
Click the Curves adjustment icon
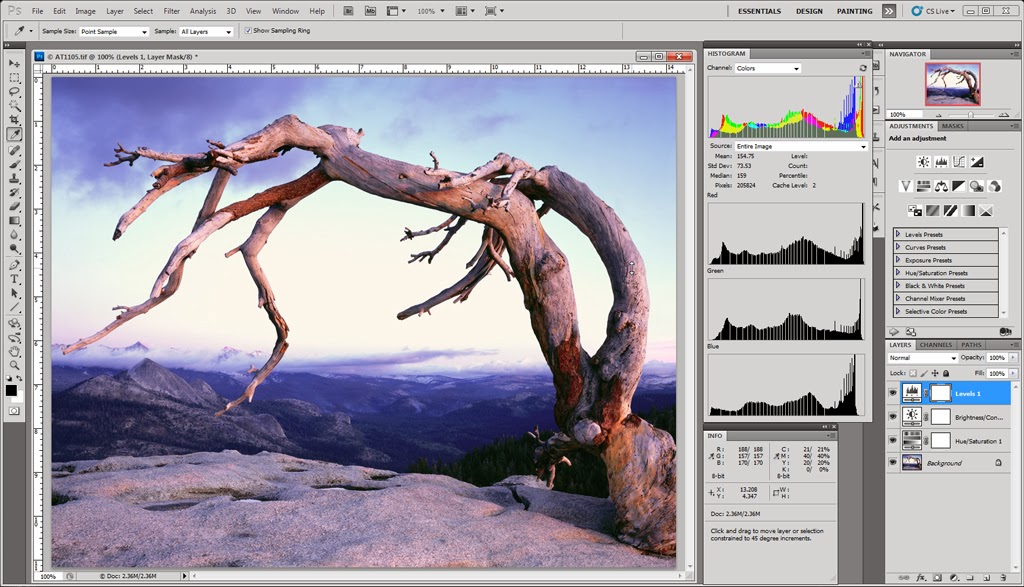[959, 161]
